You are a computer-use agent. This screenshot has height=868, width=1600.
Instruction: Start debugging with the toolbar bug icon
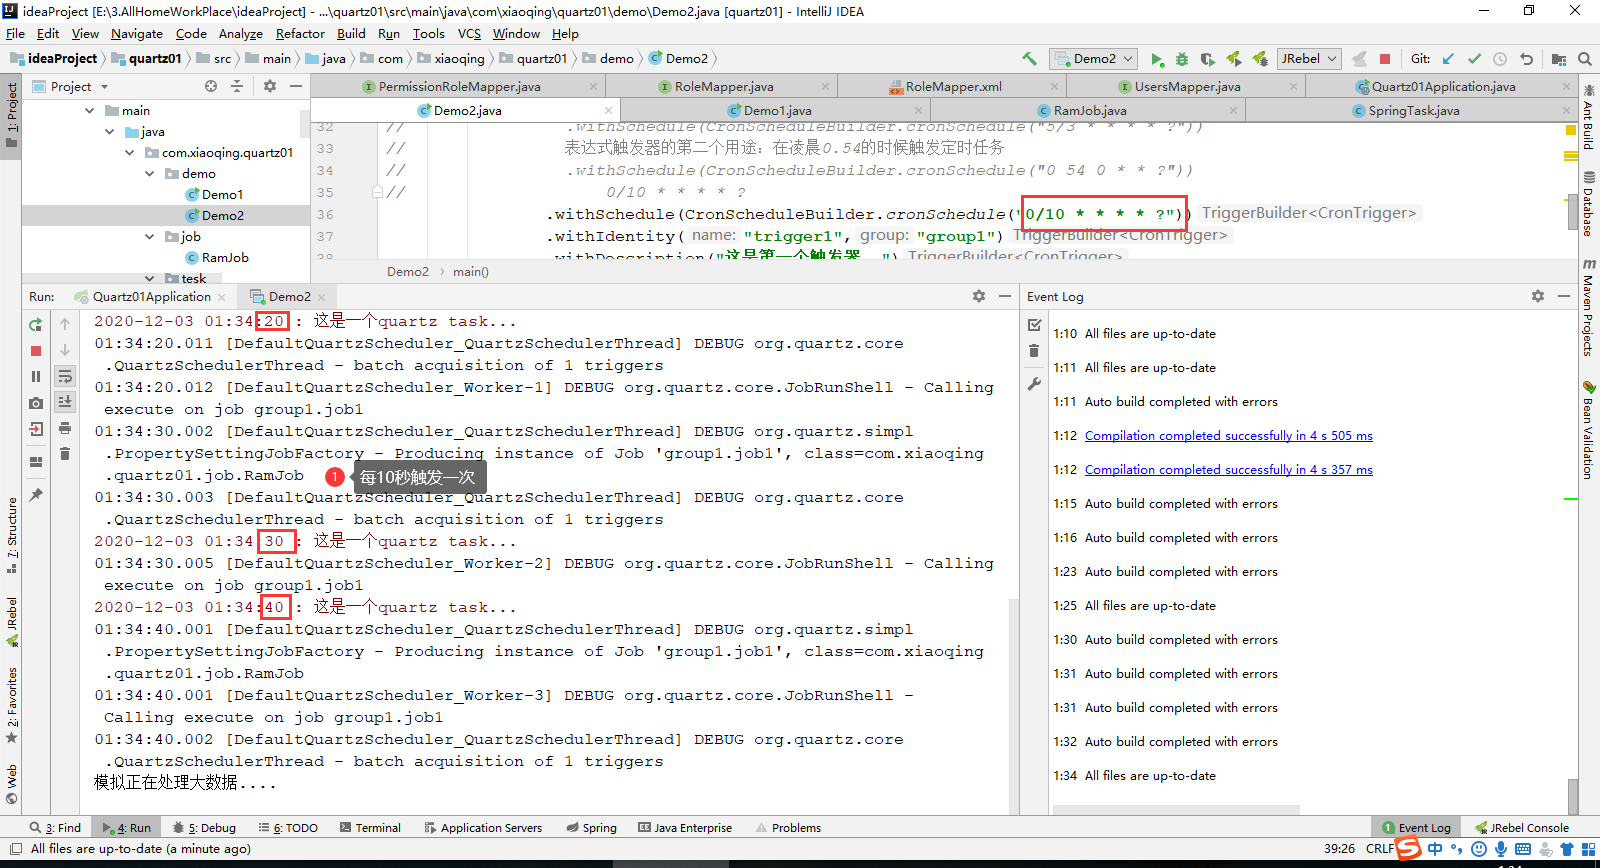[x=1182, y=59]
